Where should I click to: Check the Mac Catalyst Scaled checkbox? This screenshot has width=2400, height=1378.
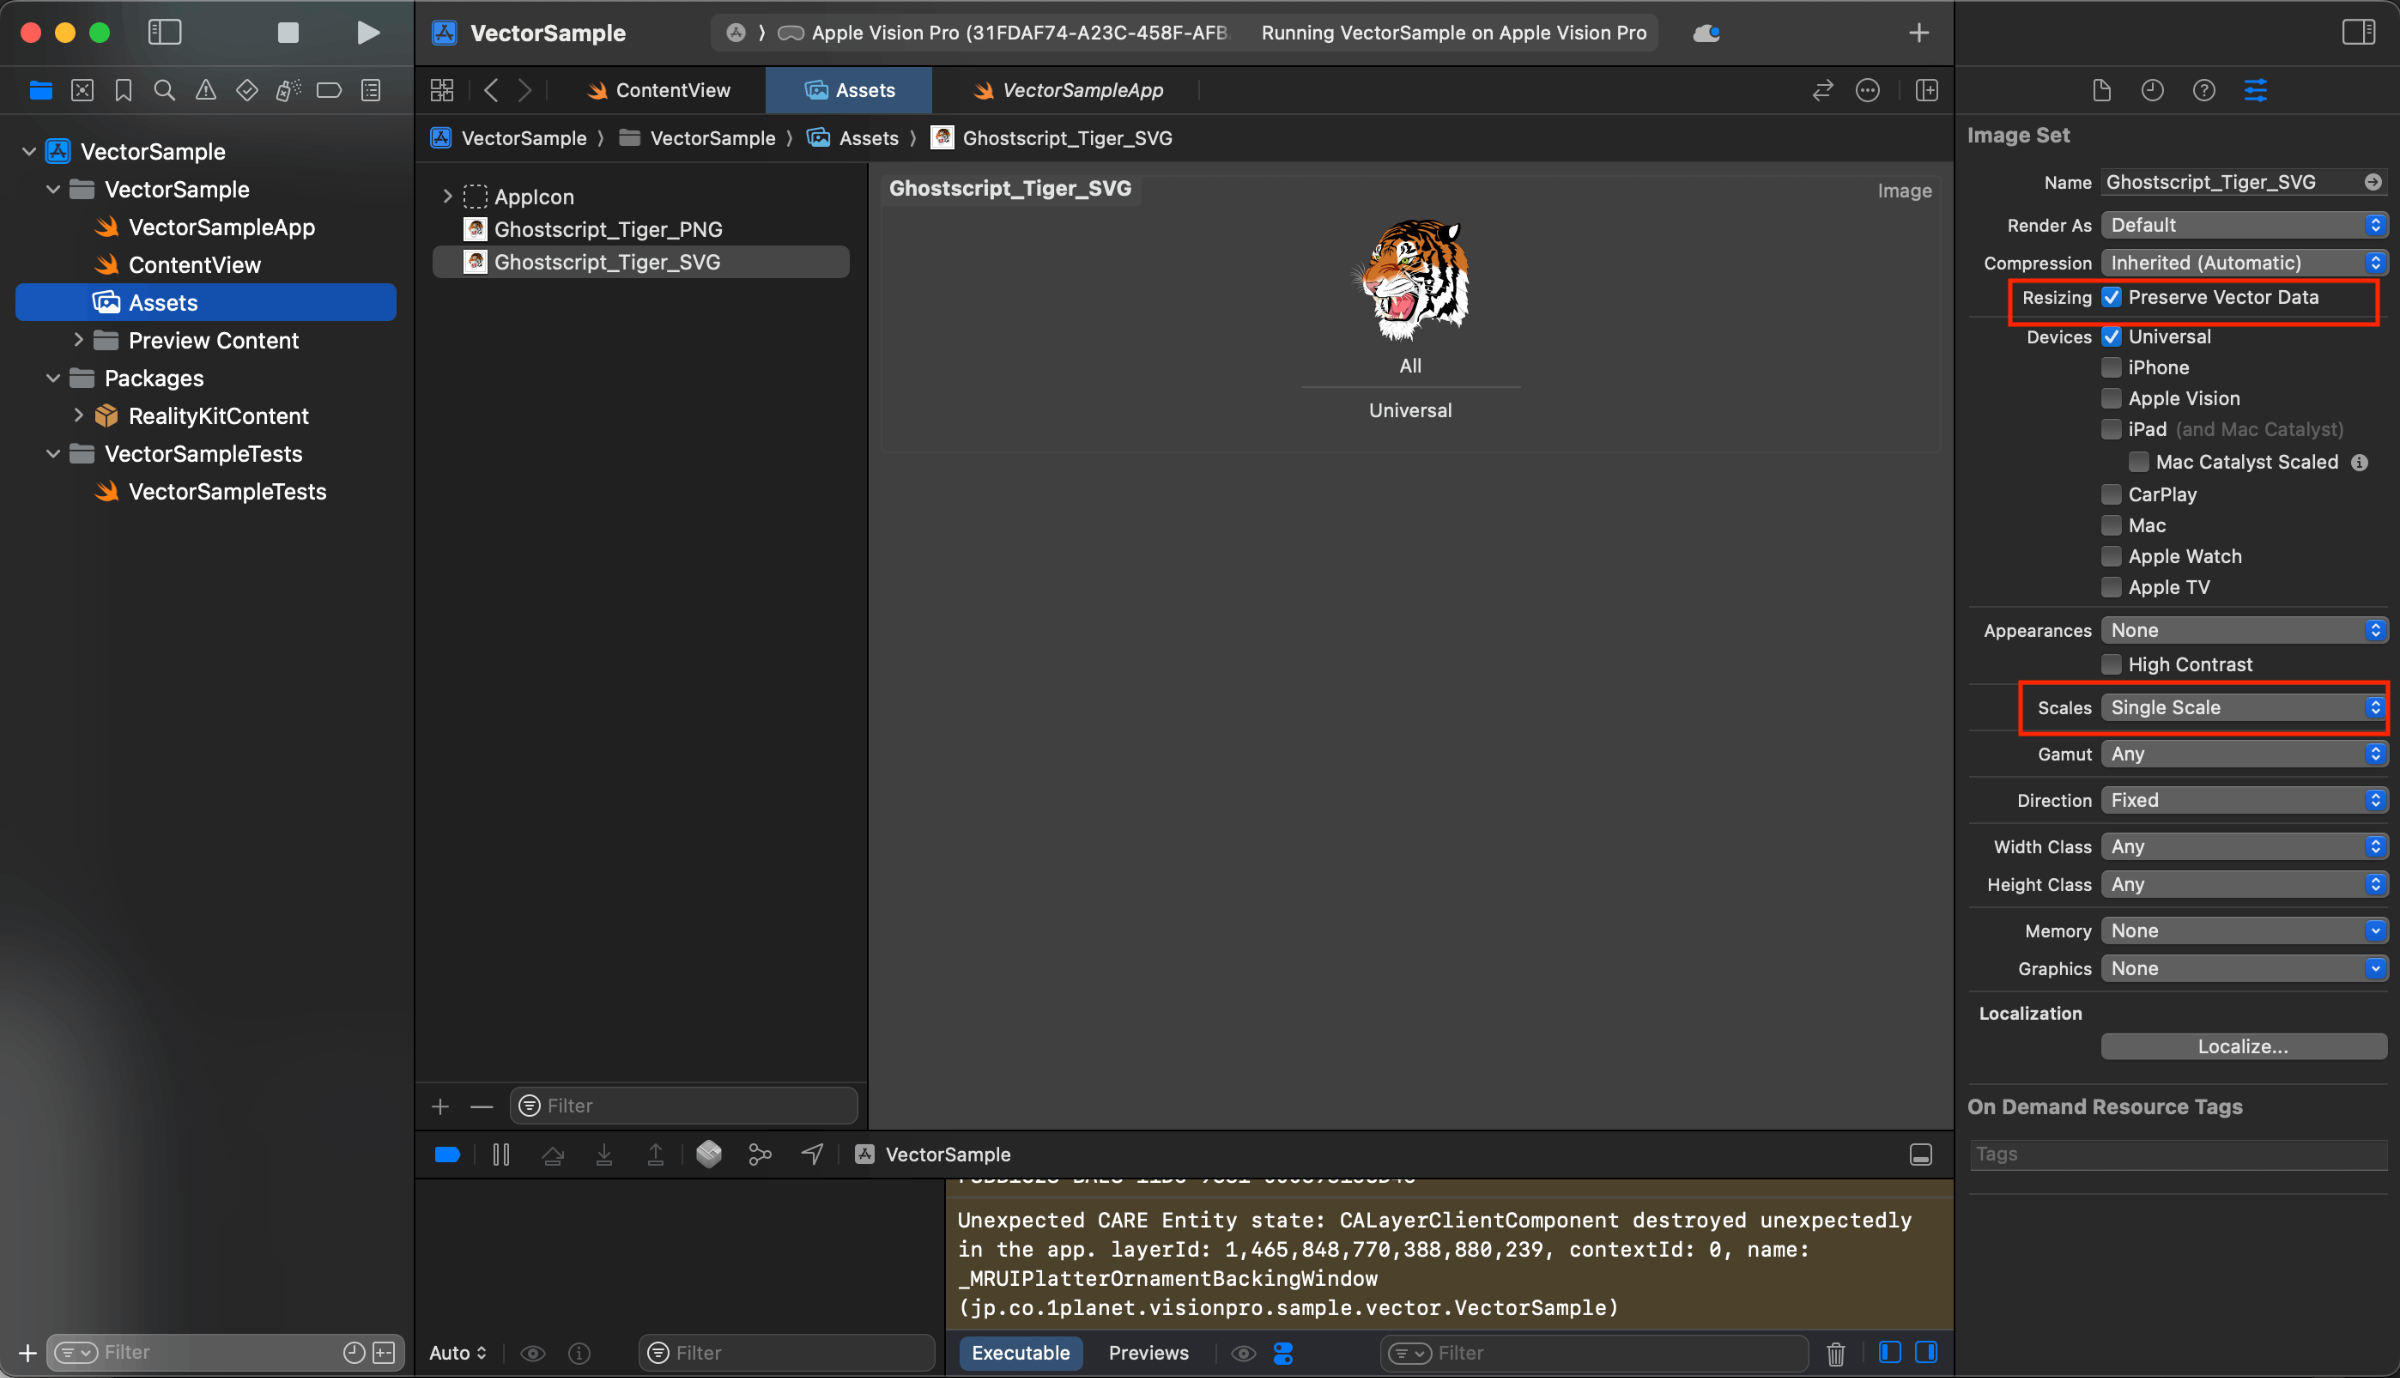click(2139, 462)
